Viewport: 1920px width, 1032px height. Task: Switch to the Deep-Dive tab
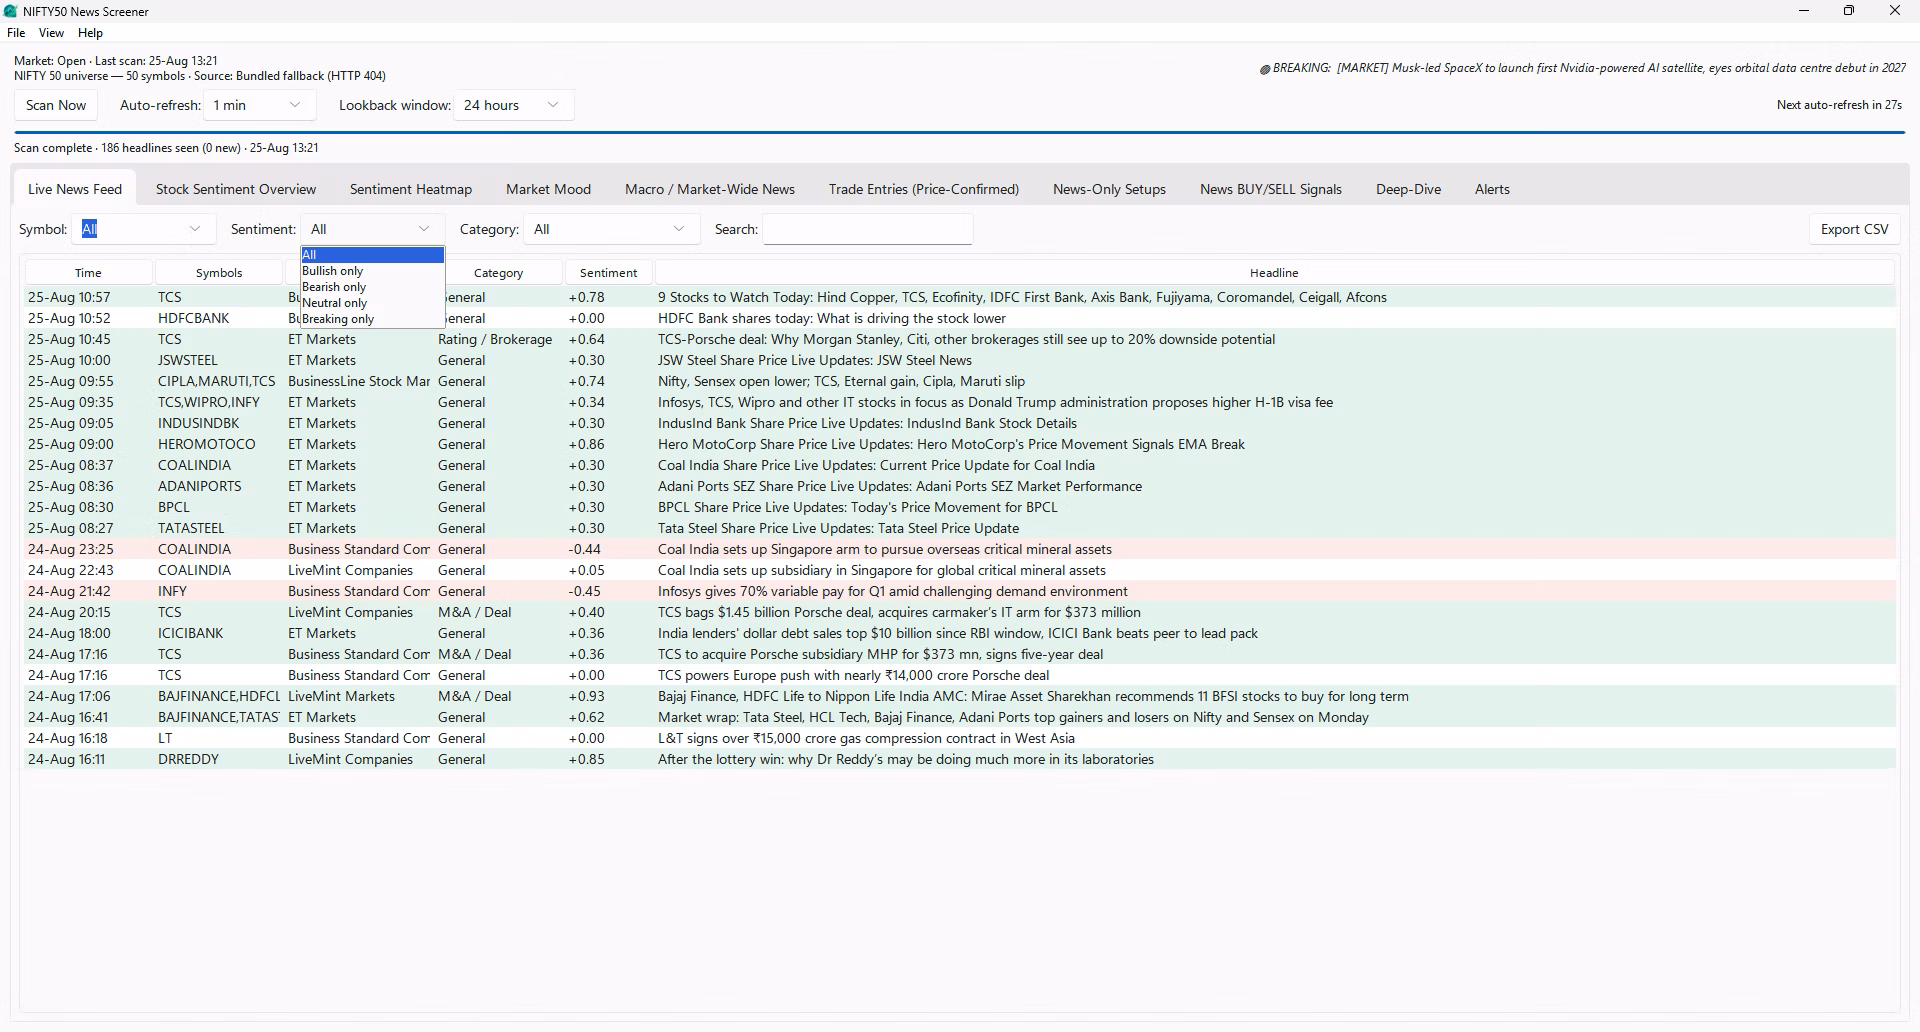(x=1408, y=189)
